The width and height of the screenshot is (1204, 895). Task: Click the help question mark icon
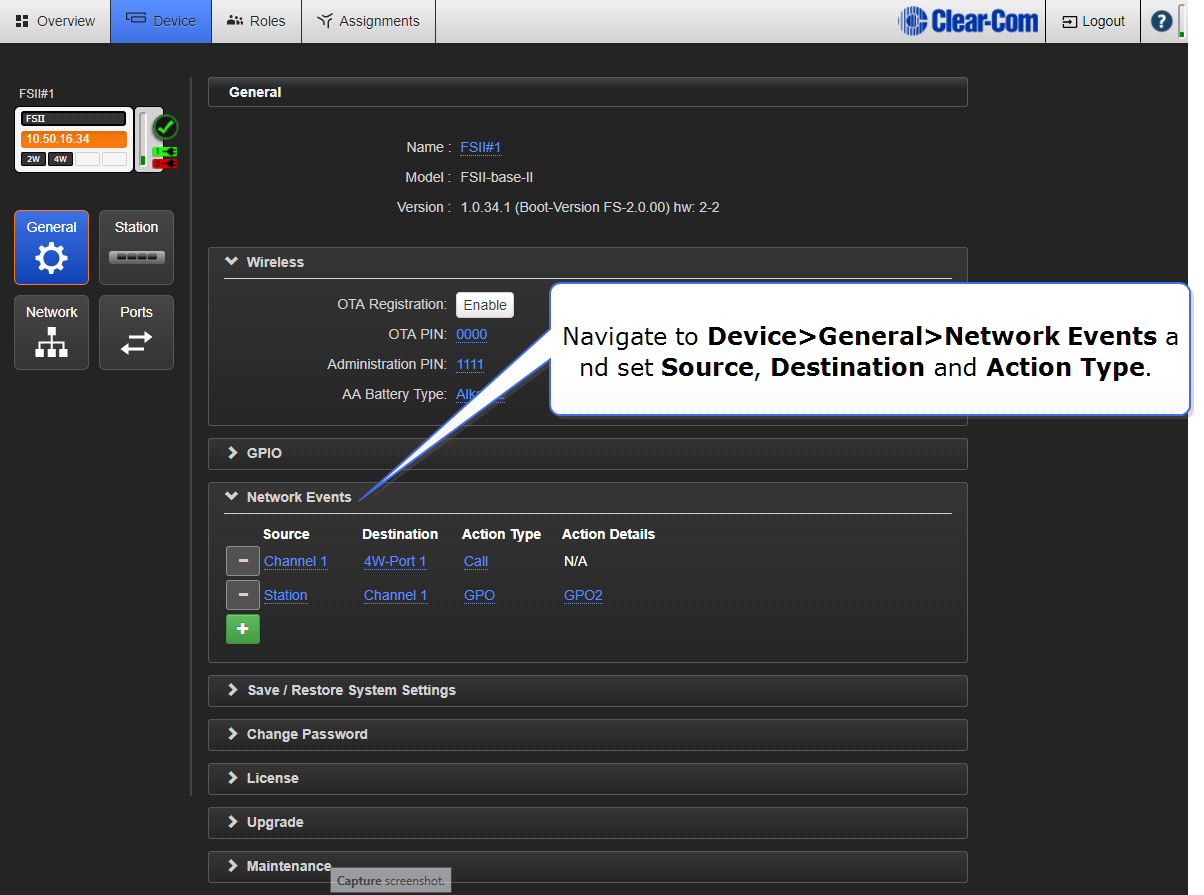pyautogui.click(x=1161, y=21)
